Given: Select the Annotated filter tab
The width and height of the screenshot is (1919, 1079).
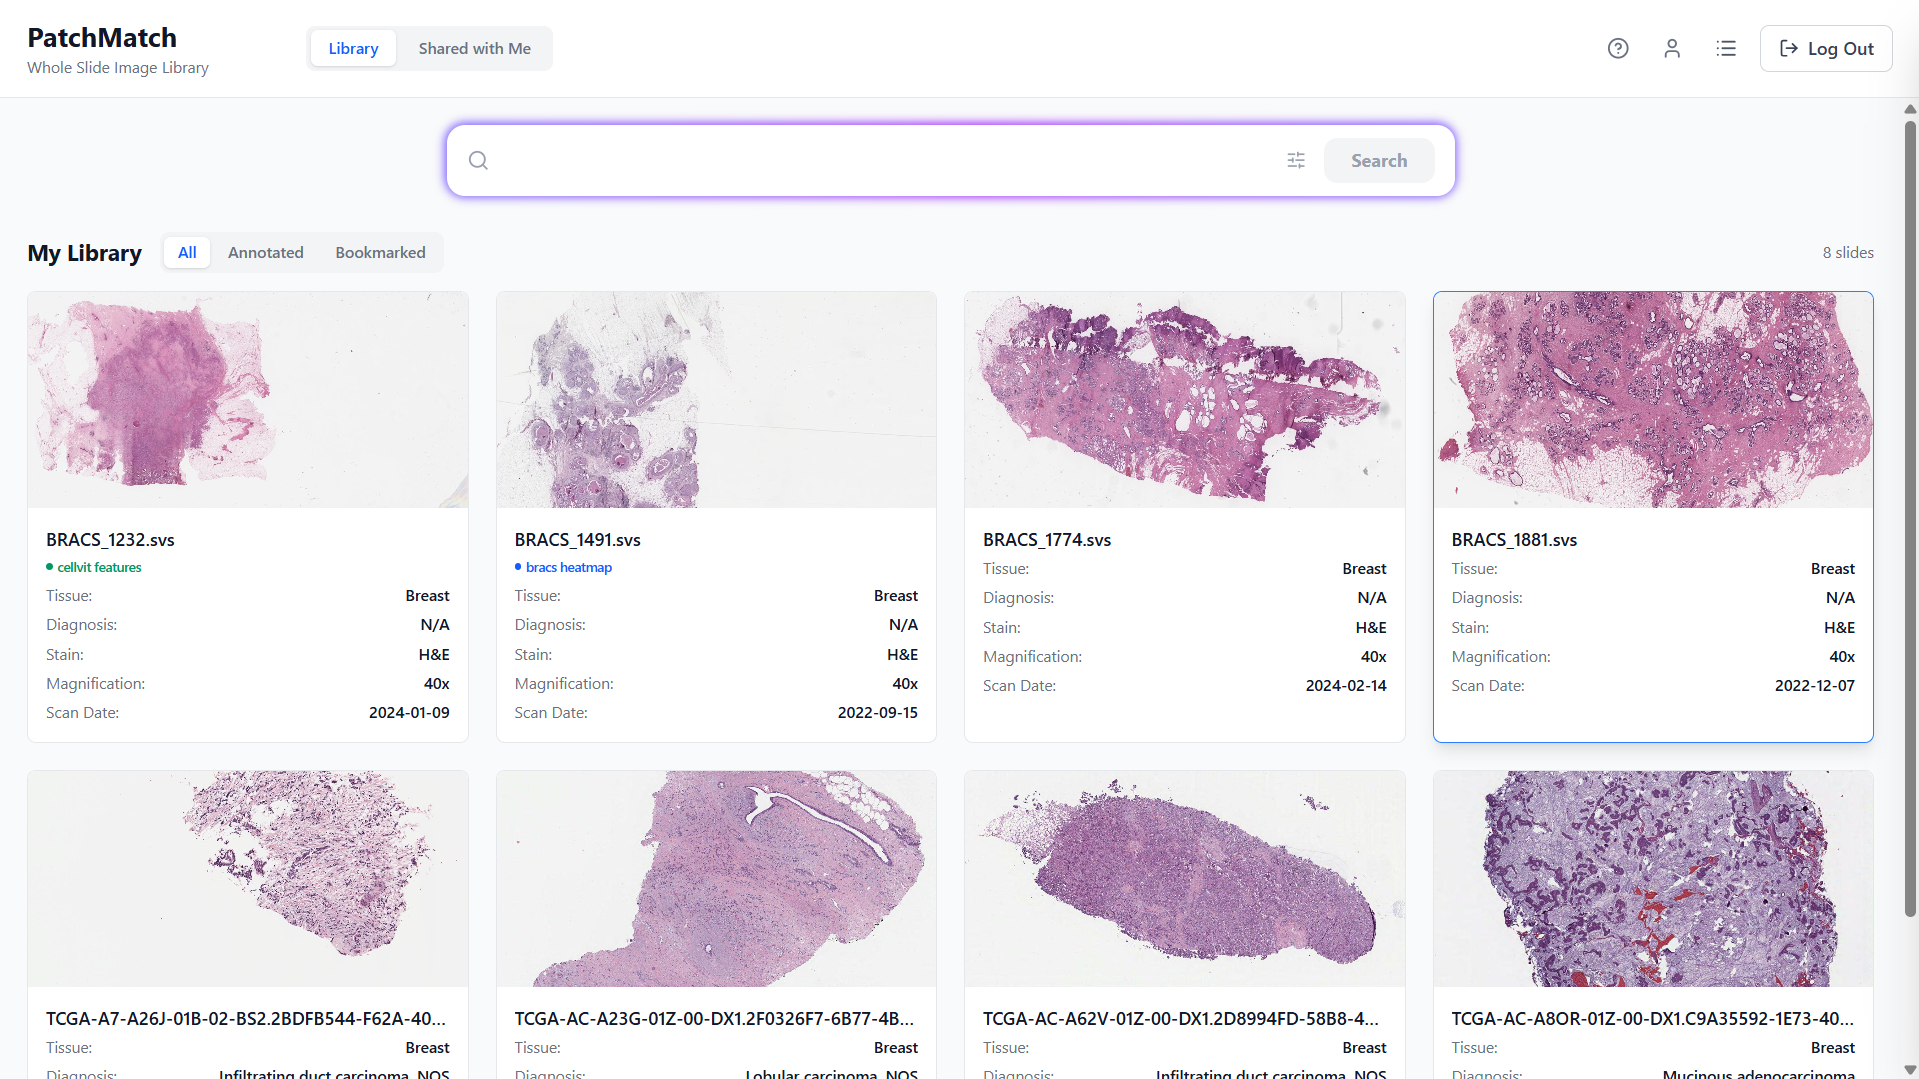Looking at the screenshot, I should click(266, 252).
